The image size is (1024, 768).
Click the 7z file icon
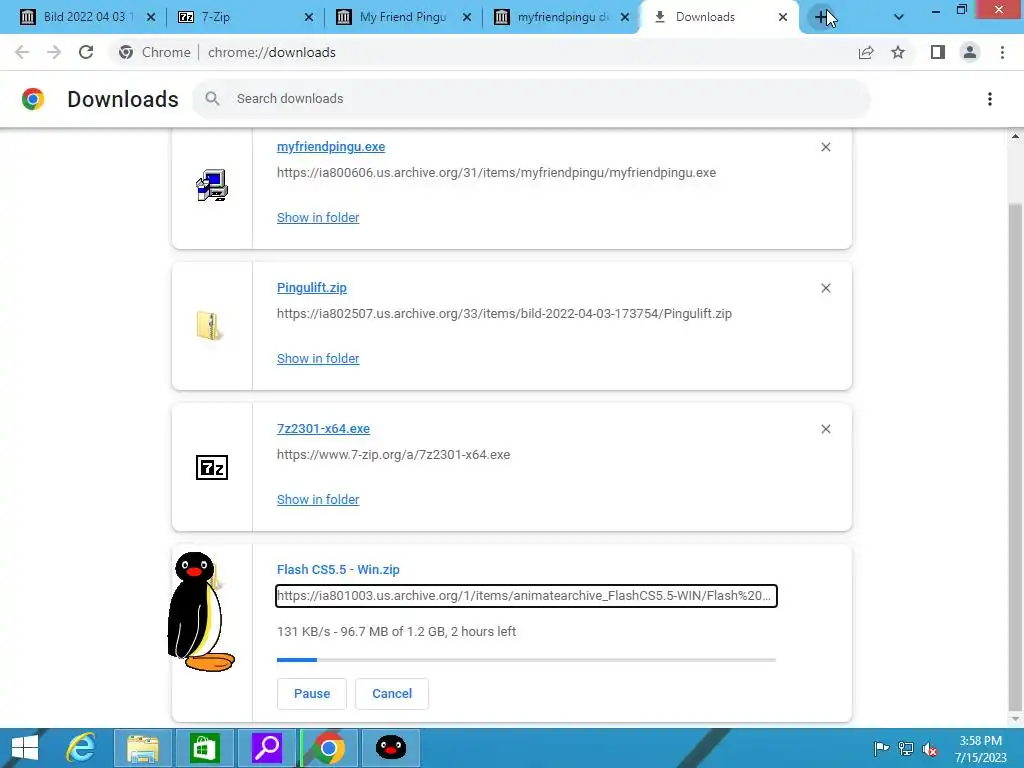pyautogui.click(x=212, y=468)
